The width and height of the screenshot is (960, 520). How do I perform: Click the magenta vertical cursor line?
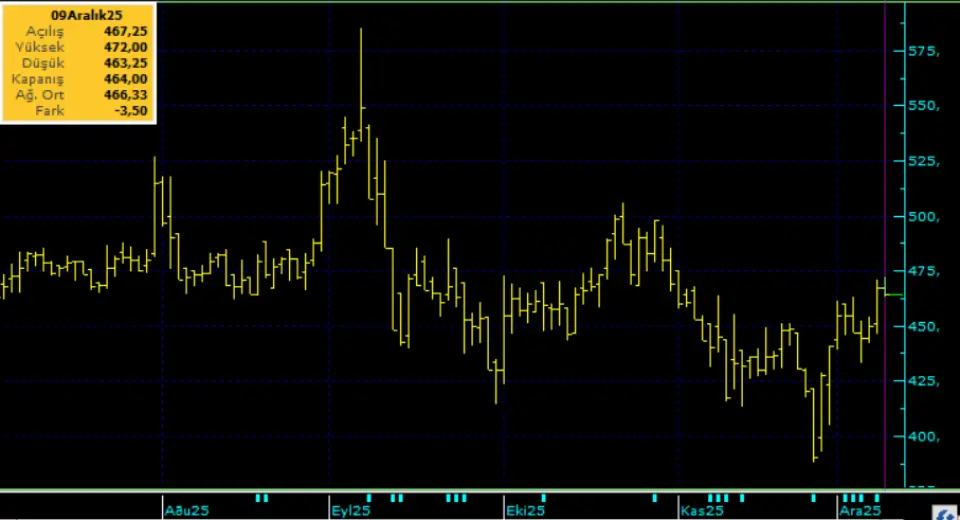click(x=885, y=250)
